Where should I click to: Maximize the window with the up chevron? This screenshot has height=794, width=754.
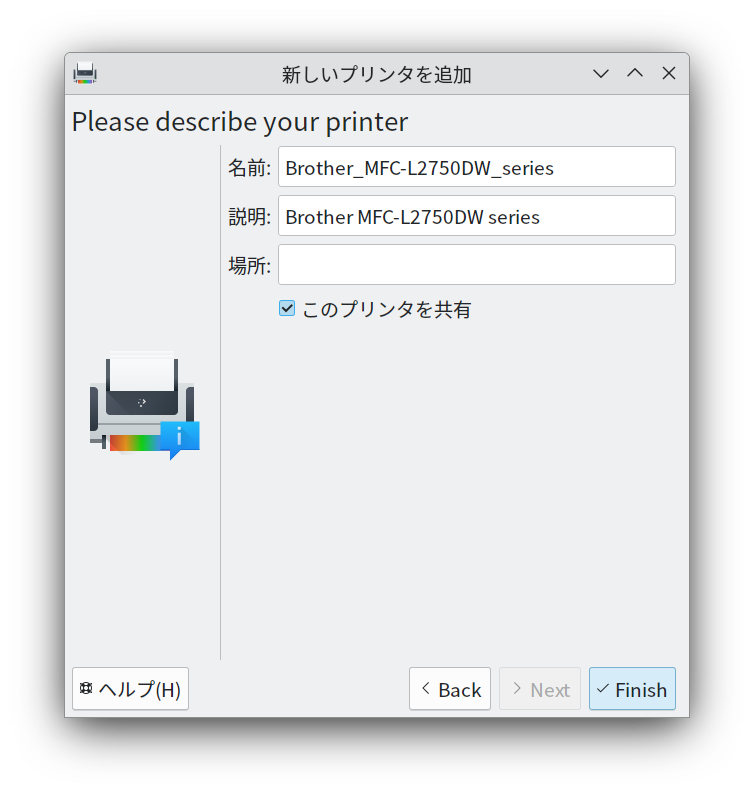pyautogui.click(x=635, y=74)
